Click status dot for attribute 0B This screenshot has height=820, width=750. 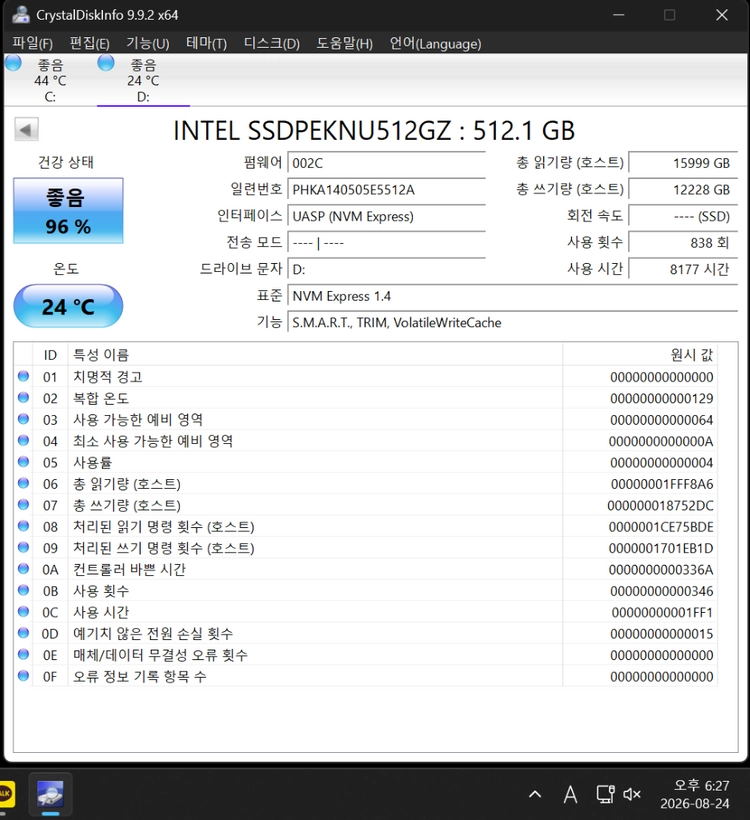23,590
